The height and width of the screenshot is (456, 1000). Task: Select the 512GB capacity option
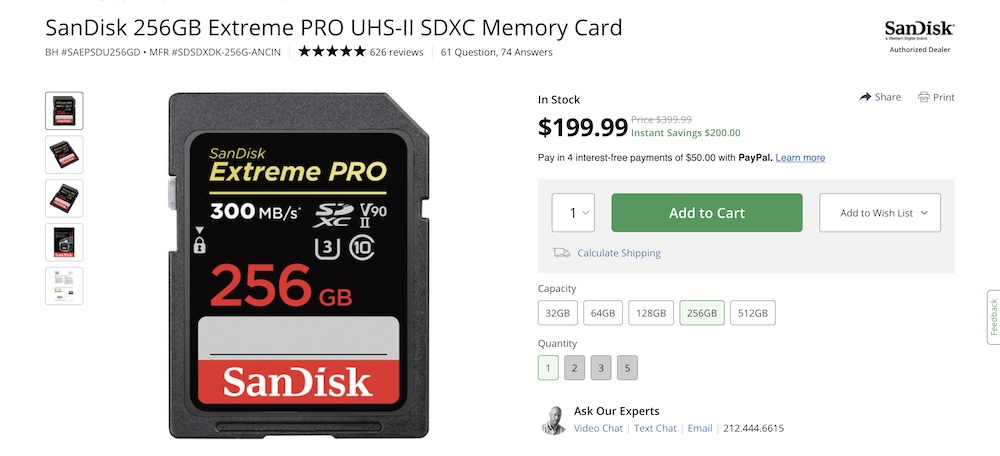753,313
